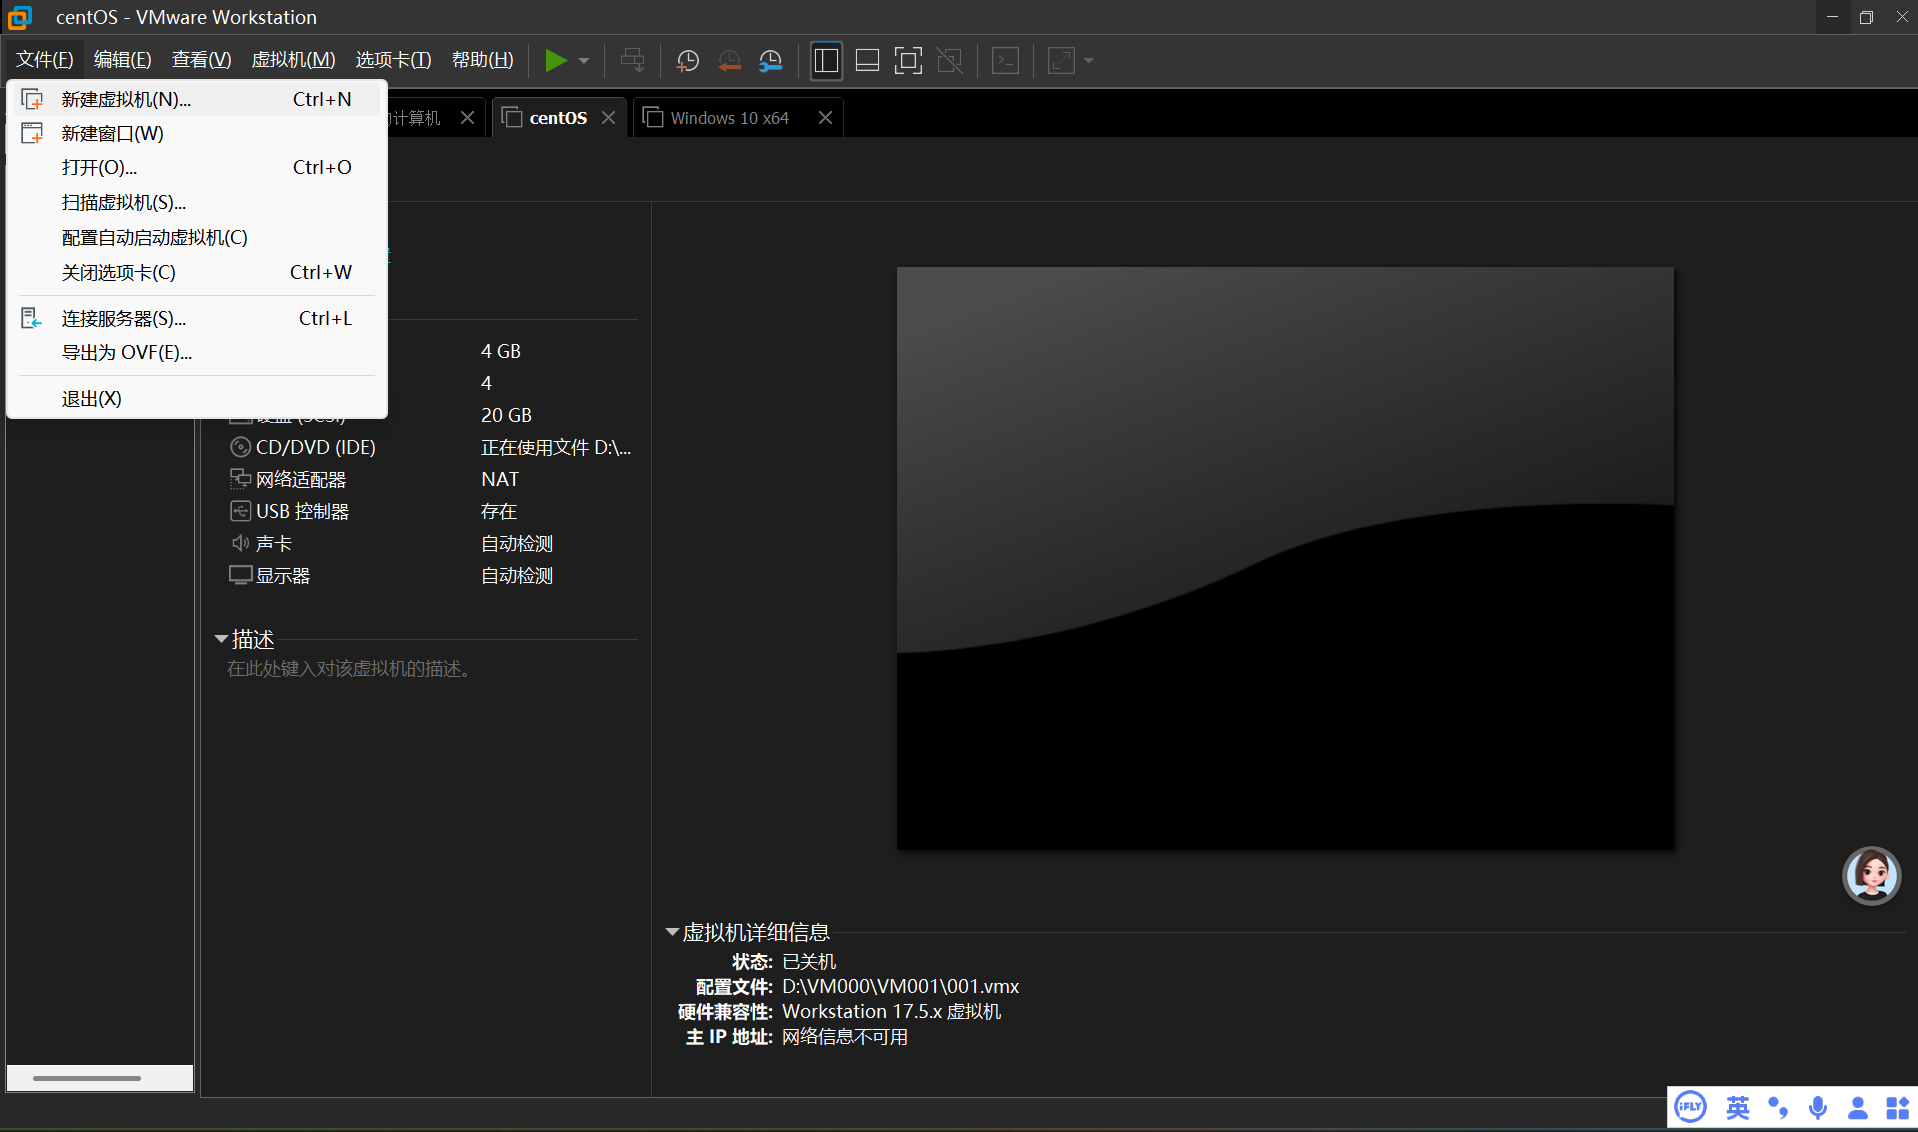
Task: Collapse the 描述 section
Action: coord(221,639)
